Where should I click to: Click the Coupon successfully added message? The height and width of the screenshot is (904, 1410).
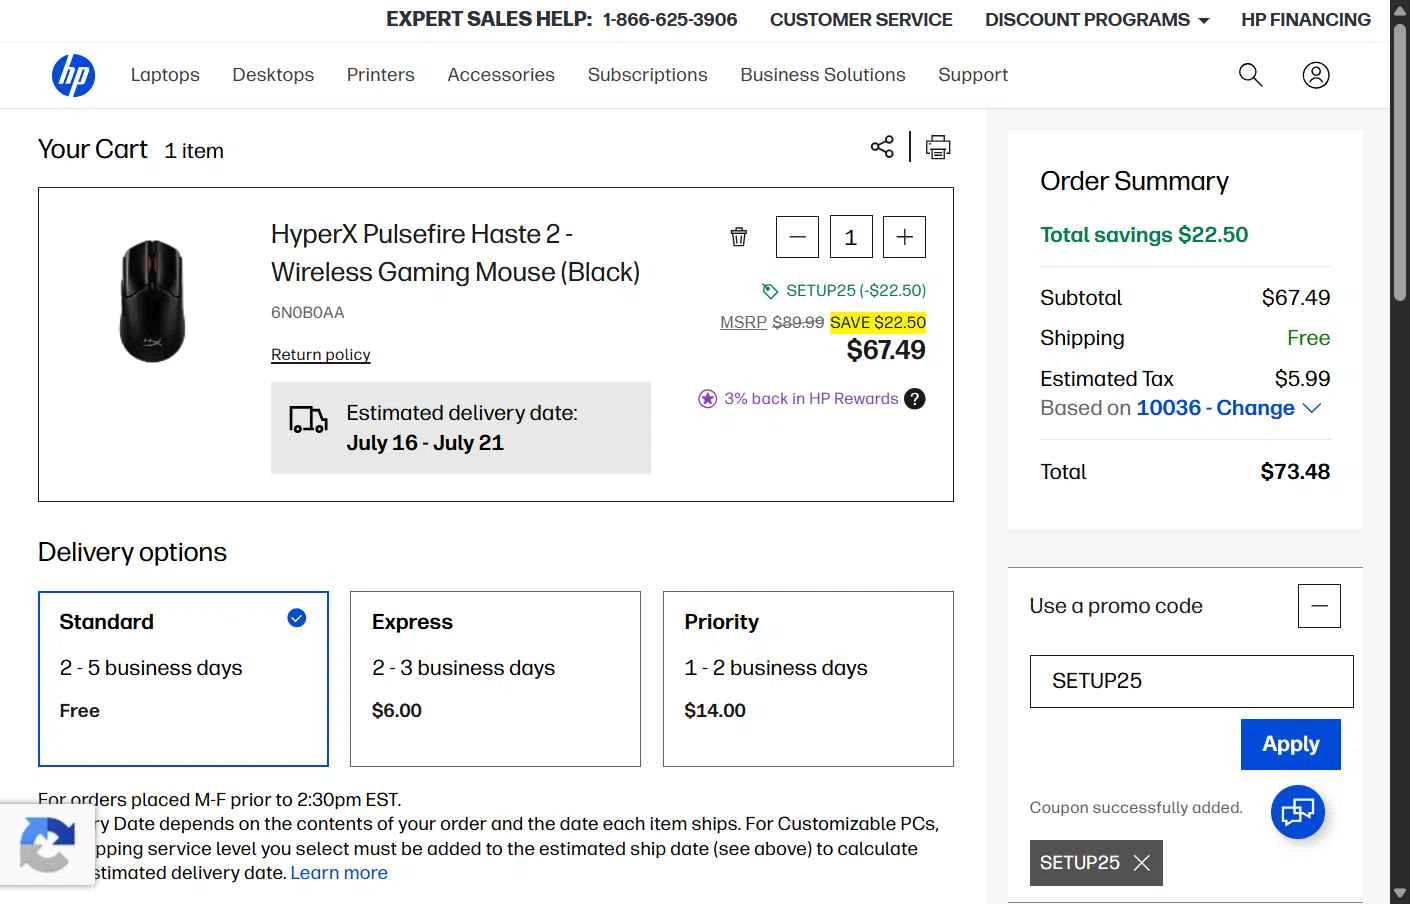tap(1136, 808)
